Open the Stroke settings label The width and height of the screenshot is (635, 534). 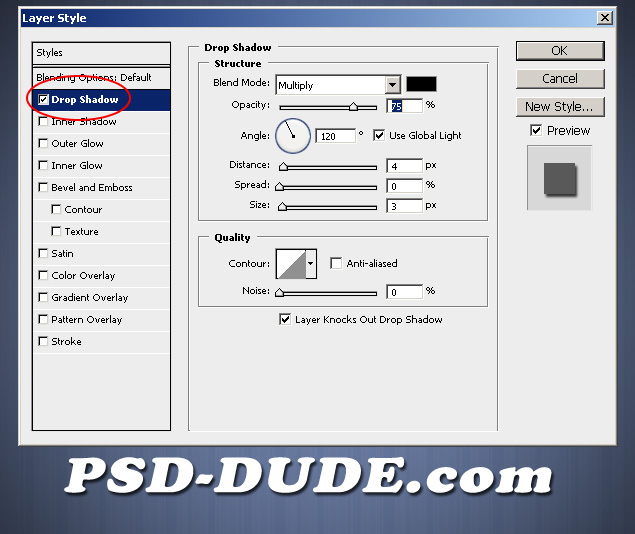pyautogui.click(x=66, y=341)
